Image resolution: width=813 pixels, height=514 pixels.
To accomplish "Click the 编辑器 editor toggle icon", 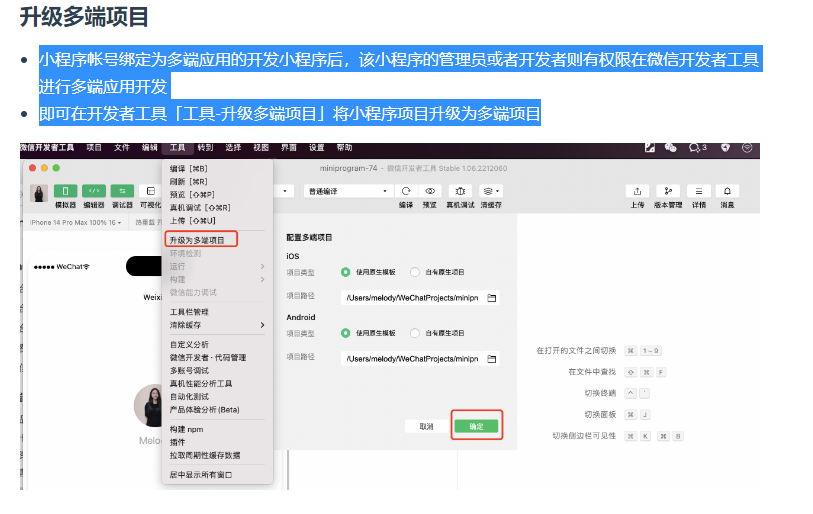I will (94, 191).
